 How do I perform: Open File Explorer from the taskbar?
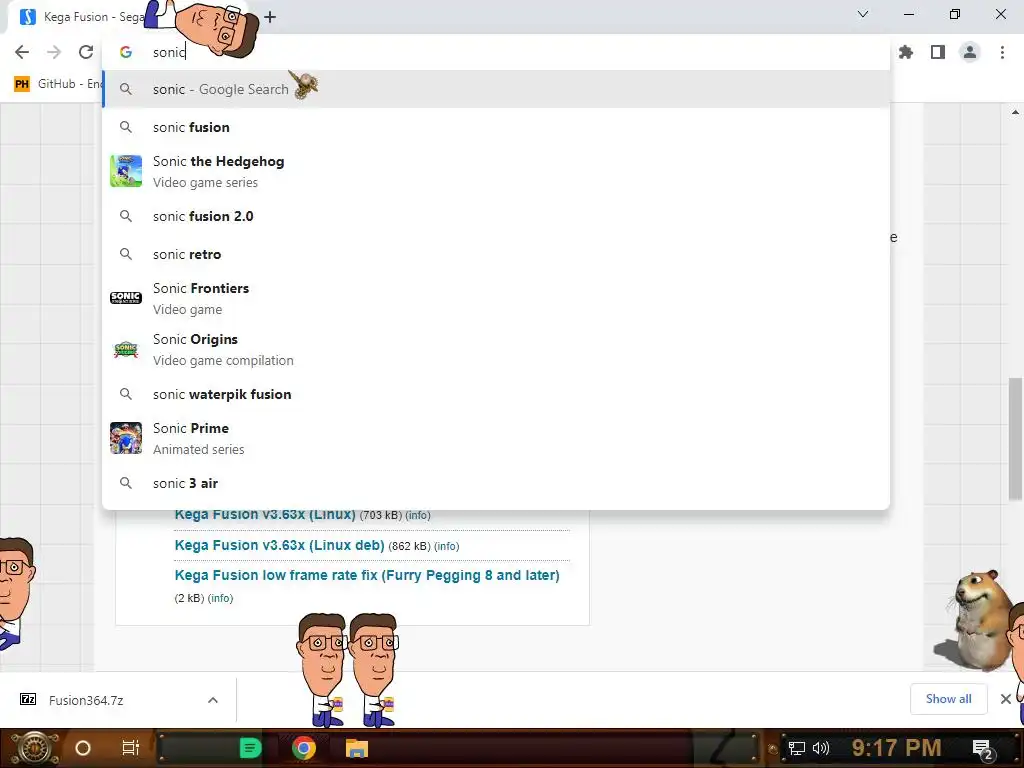coord(357,748)
